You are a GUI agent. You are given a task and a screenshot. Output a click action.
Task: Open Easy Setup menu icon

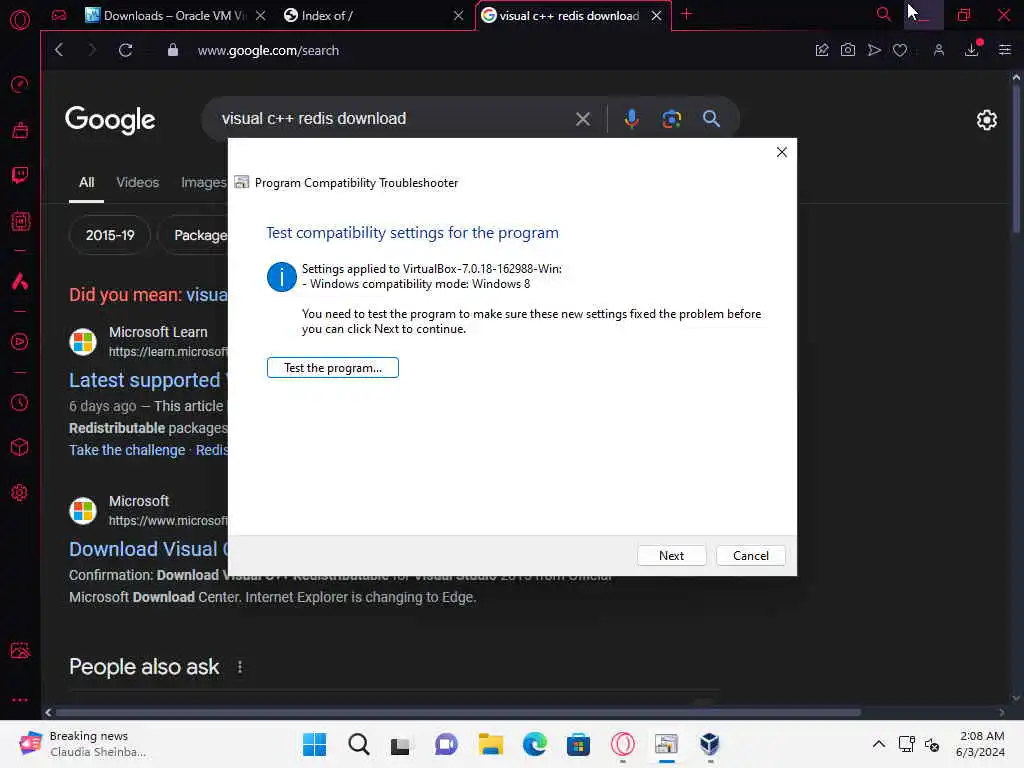pyautogui.click(x=1004, y=50)
